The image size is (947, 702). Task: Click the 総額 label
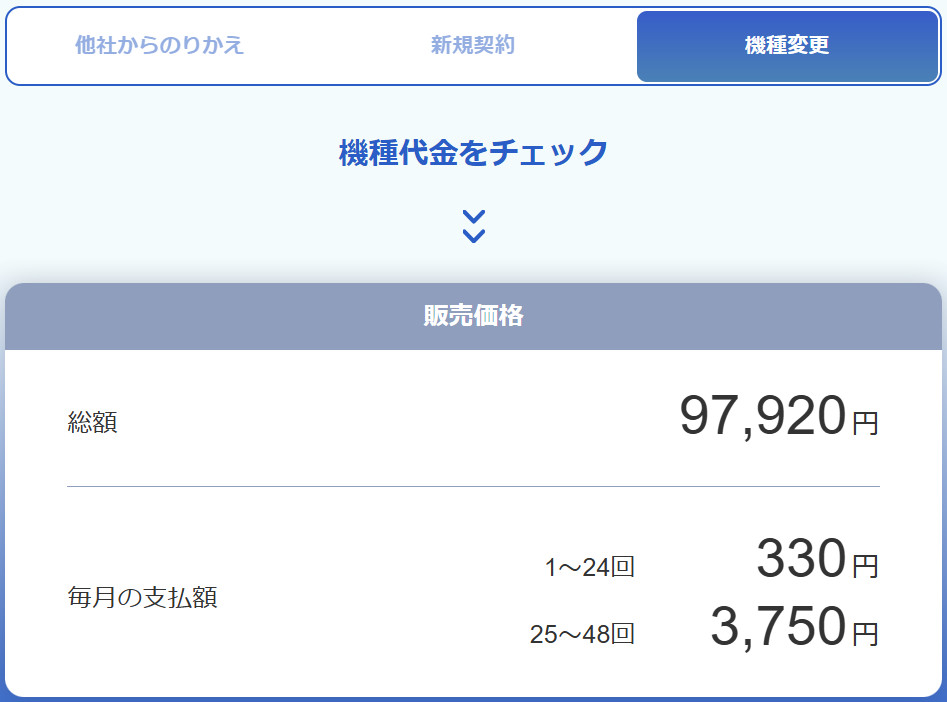(x=92, y=422)
